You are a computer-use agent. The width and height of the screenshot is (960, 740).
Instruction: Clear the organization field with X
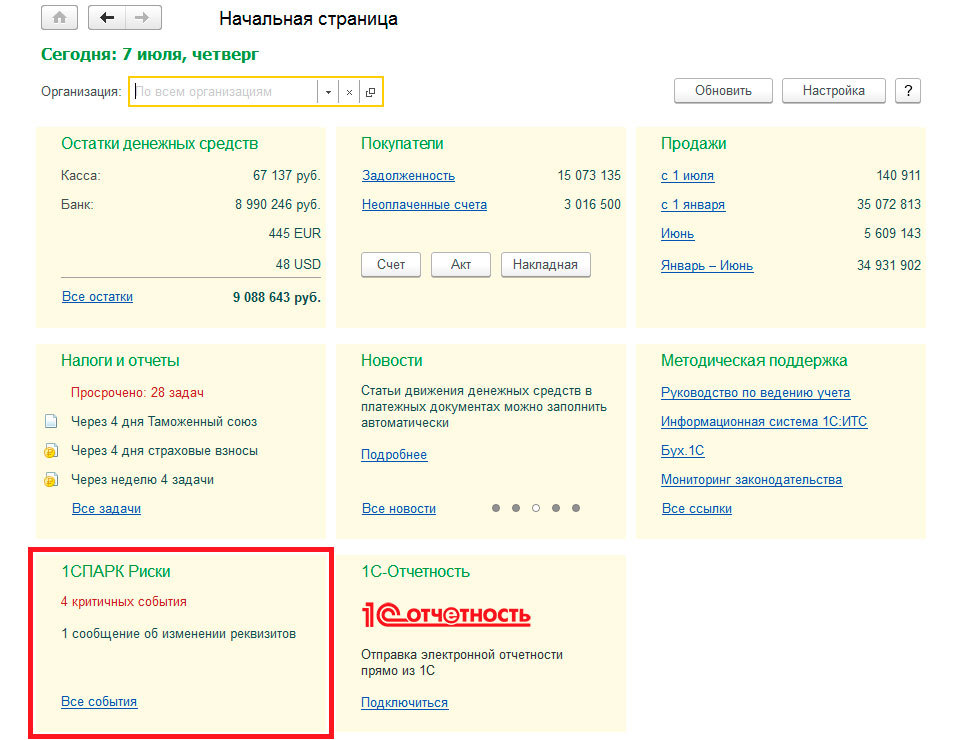point(349,92)
